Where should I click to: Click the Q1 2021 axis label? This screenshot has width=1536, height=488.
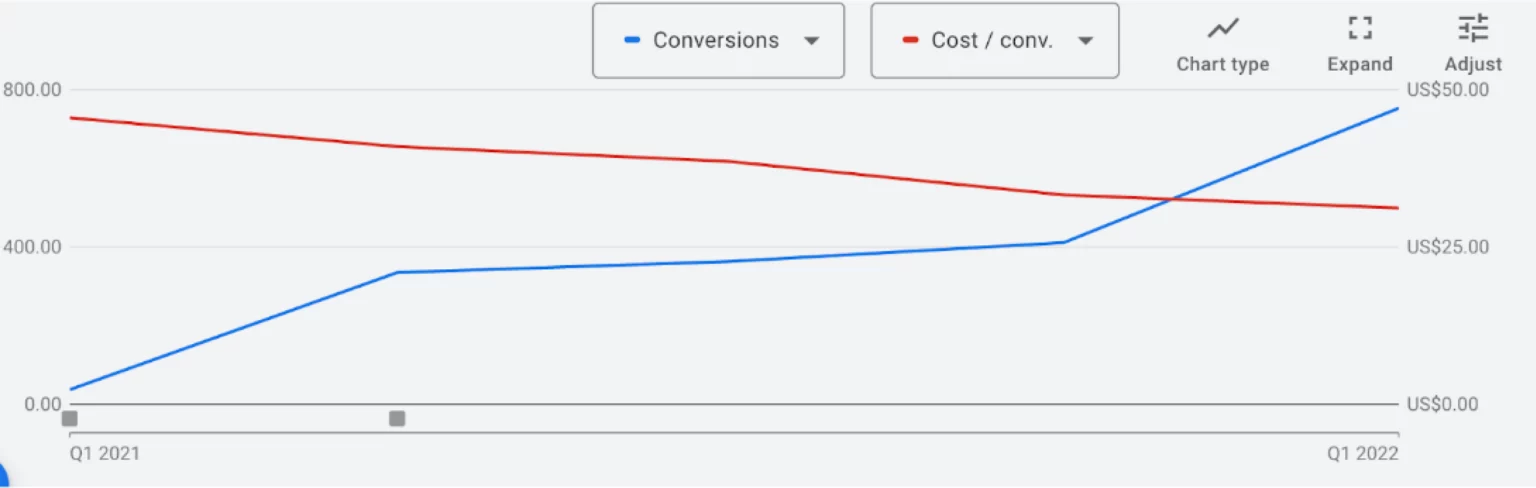[x=104, y=454]
